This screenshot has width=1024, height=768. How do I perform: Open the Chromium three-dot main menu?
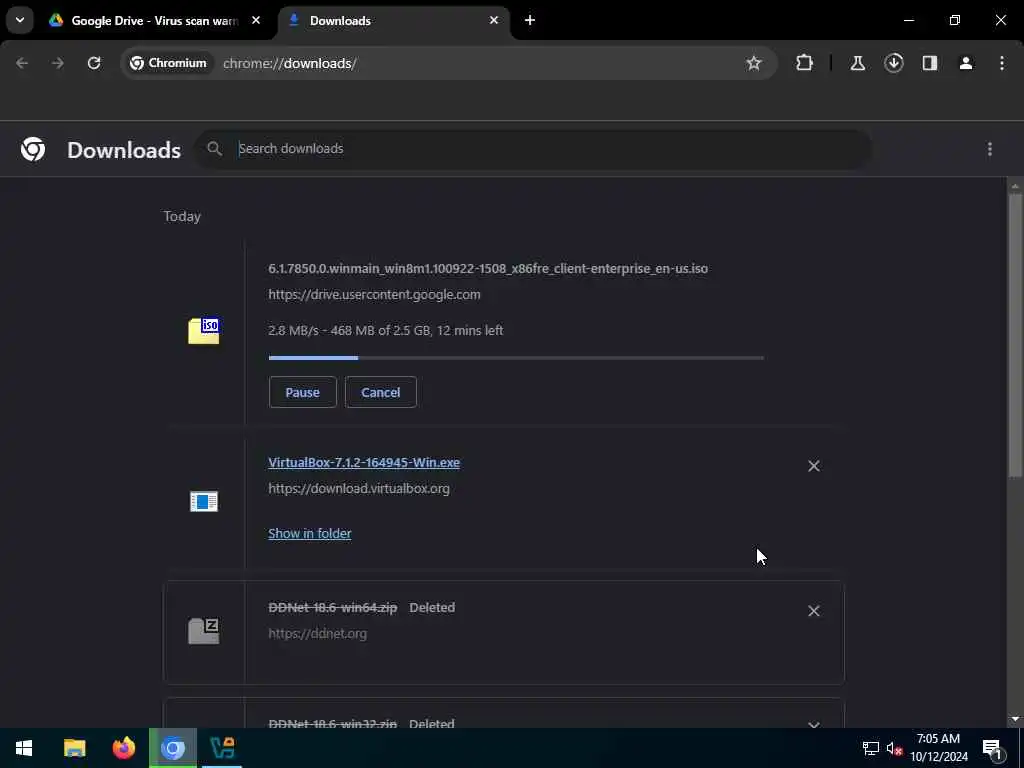tap(1002, 63)
